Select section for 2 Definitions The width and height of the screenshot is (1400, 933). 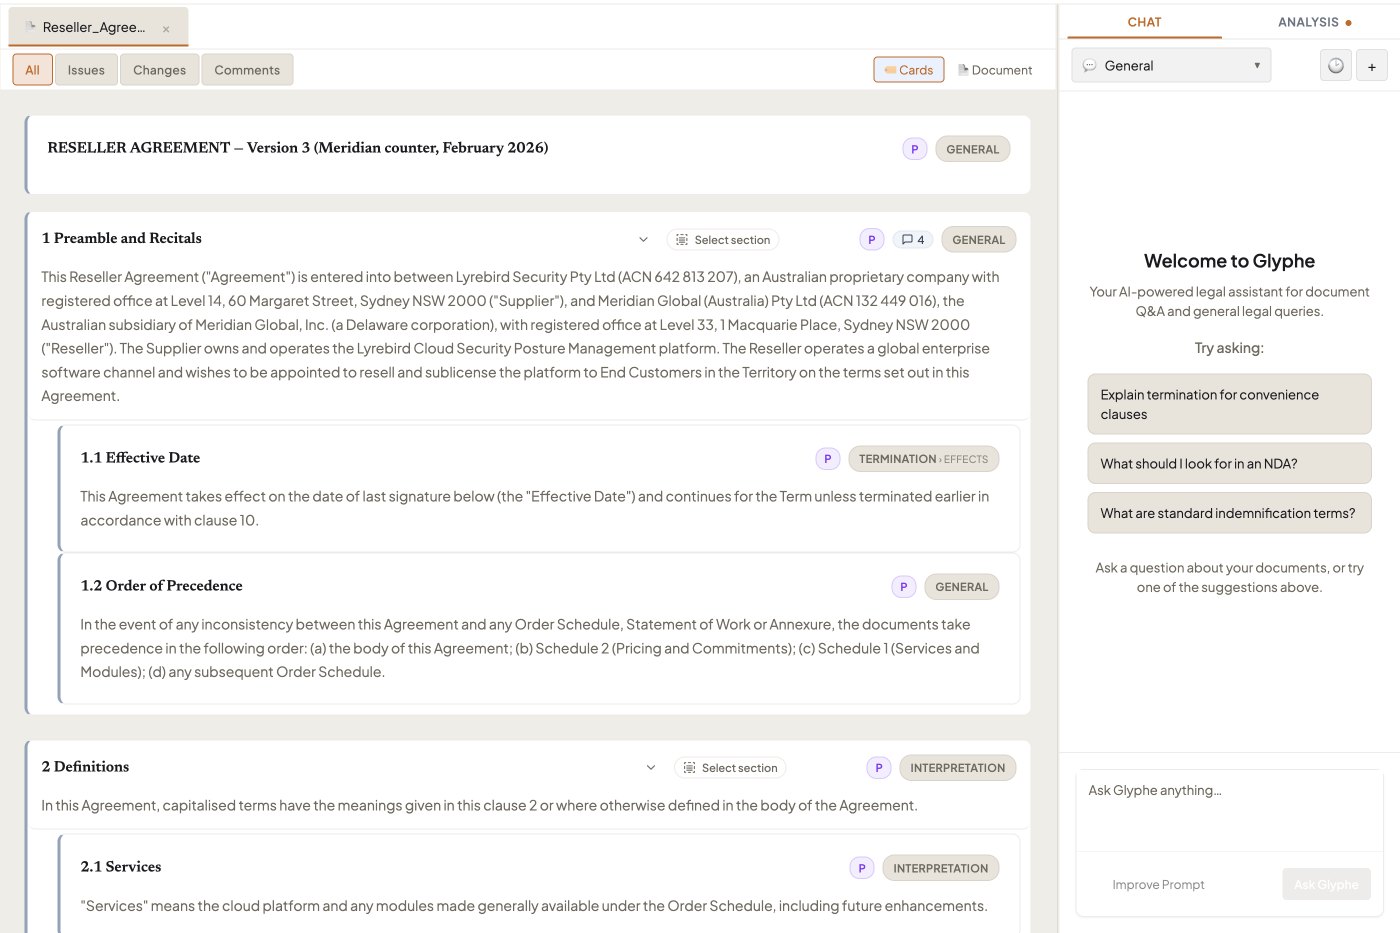[x=730, y=768]
